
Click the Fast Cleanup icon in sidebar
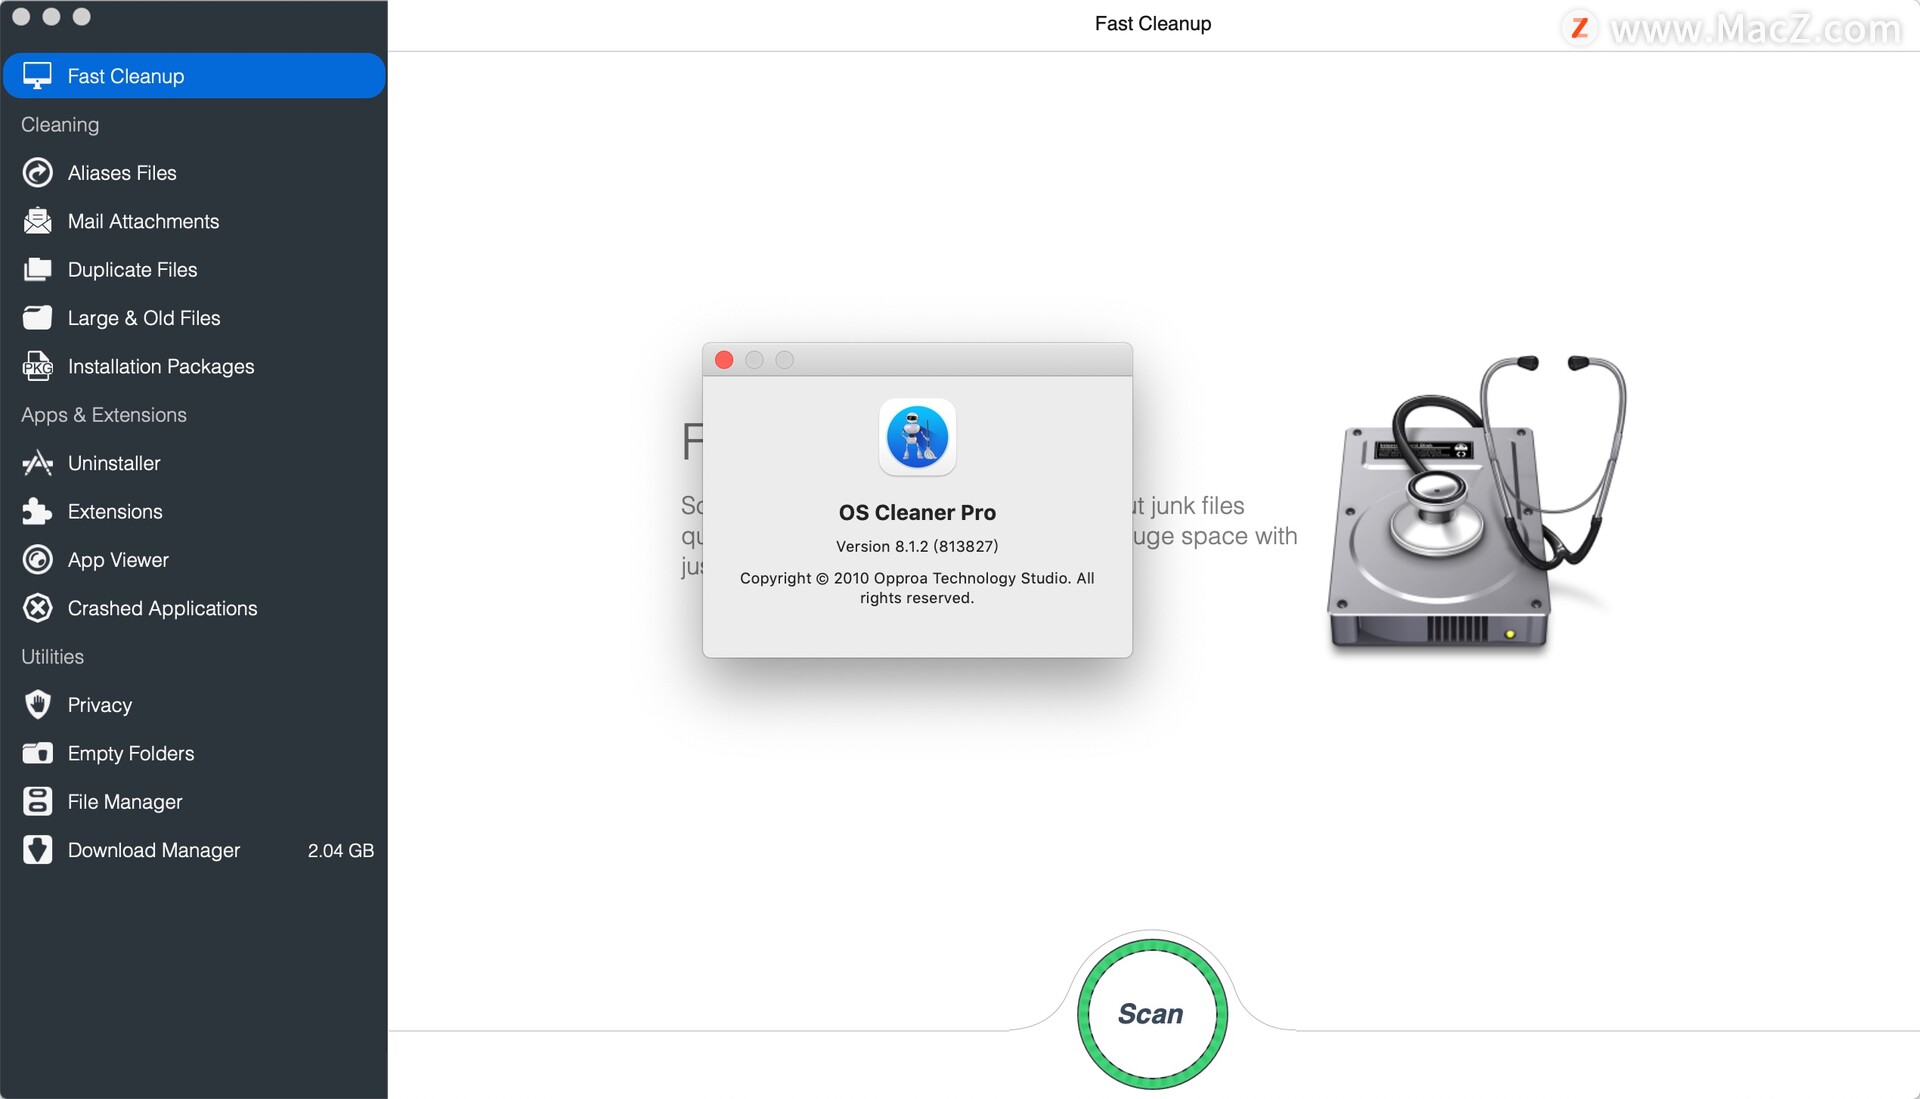click(x=38, y=75)
